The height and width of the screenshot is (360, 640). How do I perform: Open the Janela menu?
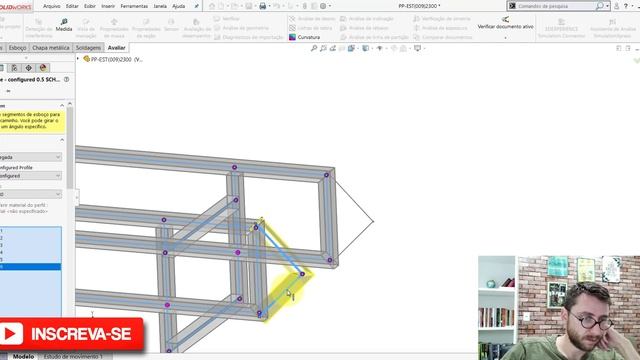(x=160, y=6)
